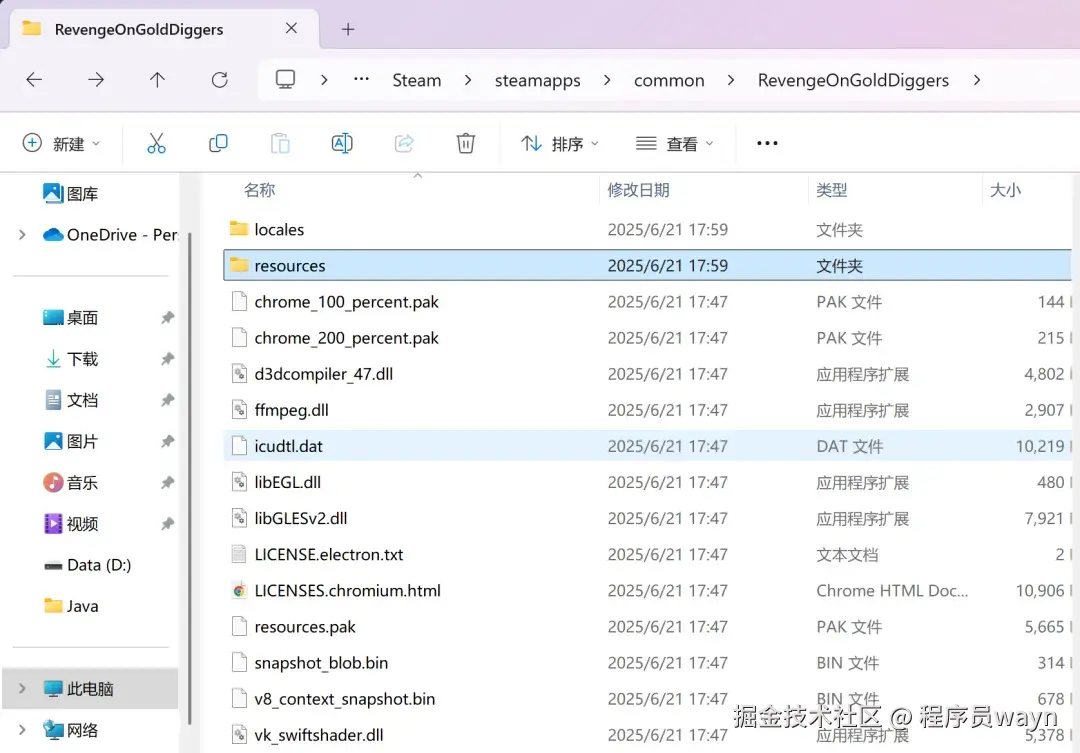Unpin 桌面 from quick access

click(167, 318)
